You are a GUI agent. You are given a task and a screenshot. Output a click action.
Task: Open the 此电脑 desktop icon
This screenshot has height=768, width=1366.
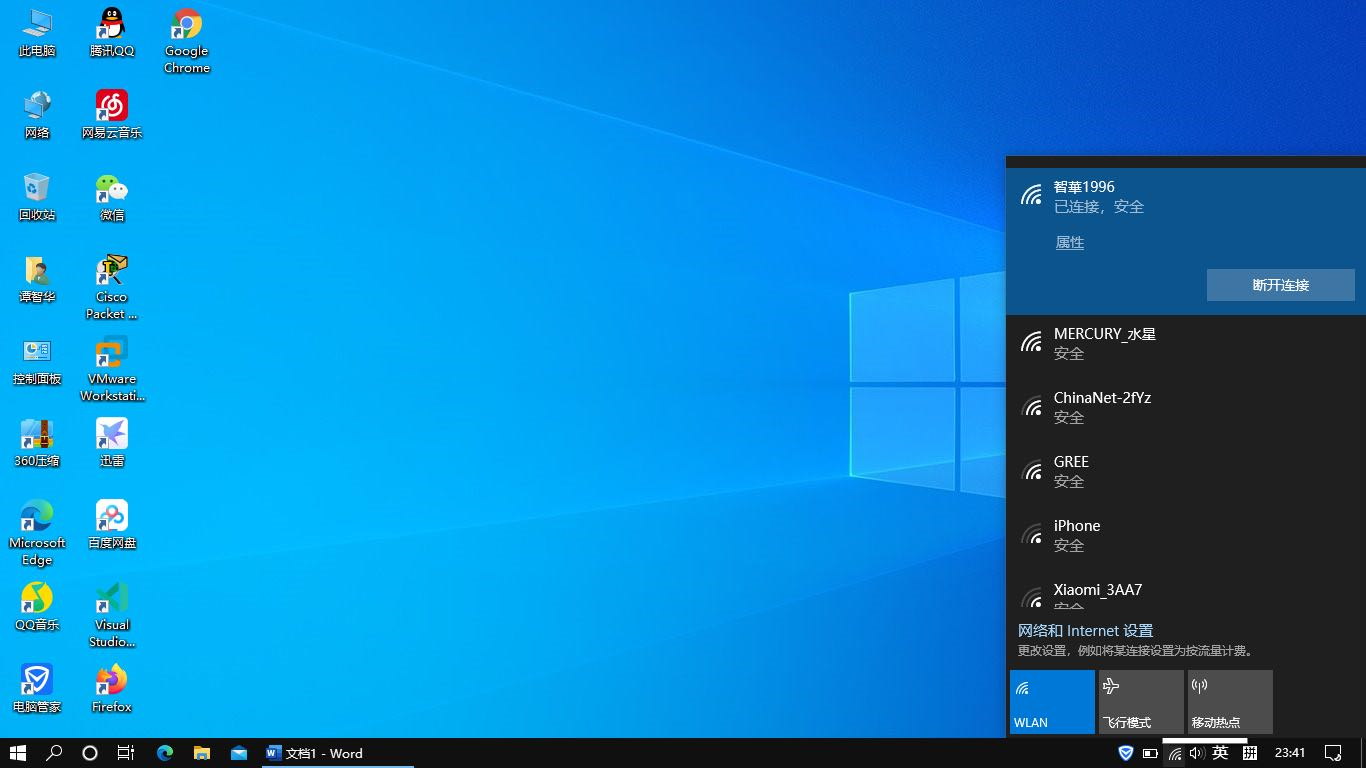(37, 32)
